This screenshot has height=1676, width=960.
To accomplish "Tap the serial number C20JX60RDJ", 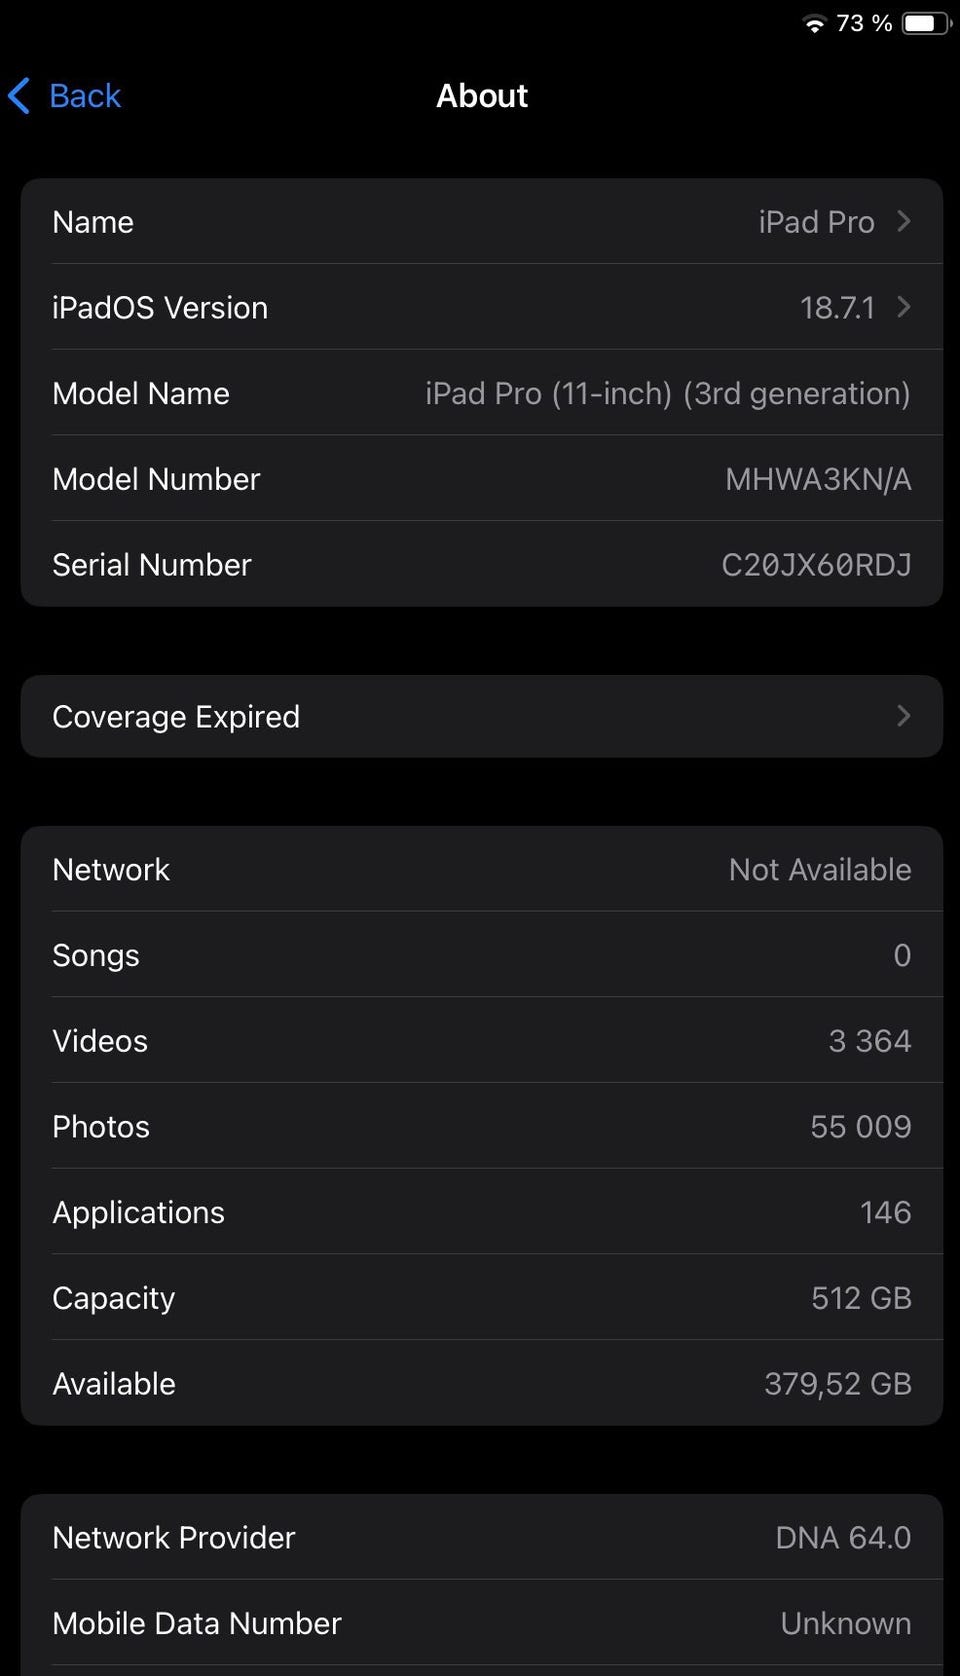I will (x=816, y=565).
